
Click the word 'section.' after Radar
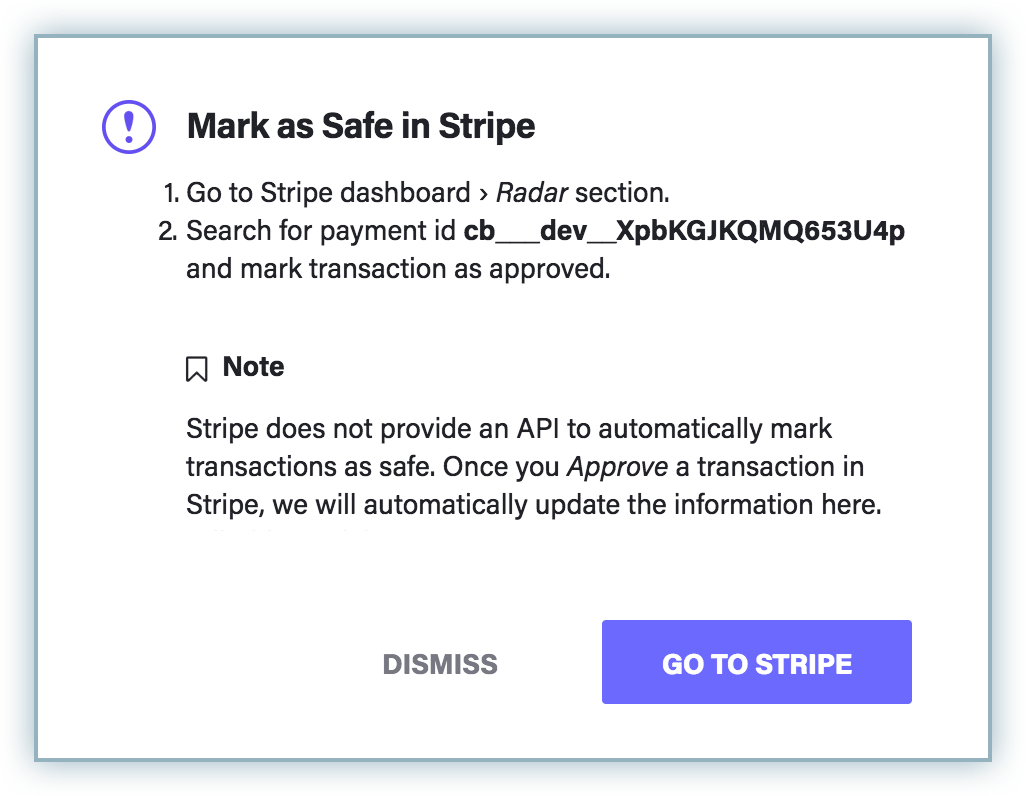pyautogui.click(x=622, y=192)
